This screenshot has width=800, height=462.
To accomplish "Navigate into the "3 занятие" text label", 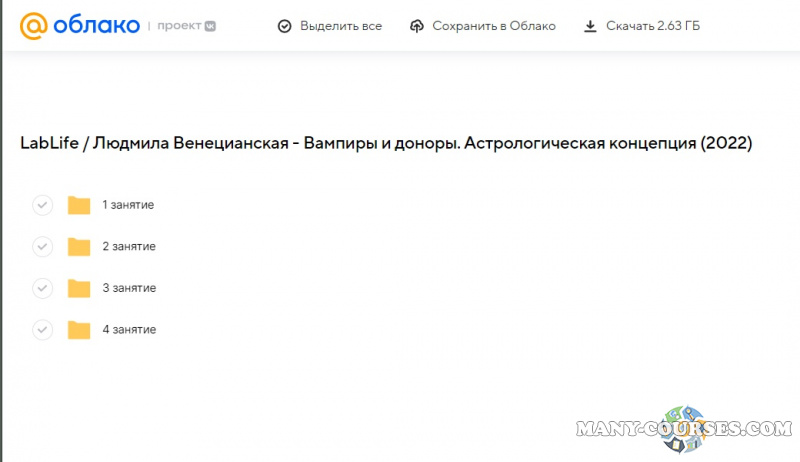I will point(129,288).
